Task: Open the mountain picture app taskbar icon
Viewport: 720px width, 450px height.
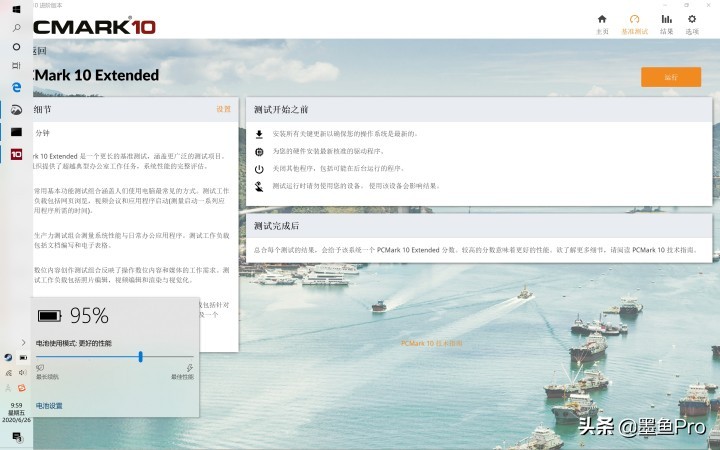Action: (16, 110)
